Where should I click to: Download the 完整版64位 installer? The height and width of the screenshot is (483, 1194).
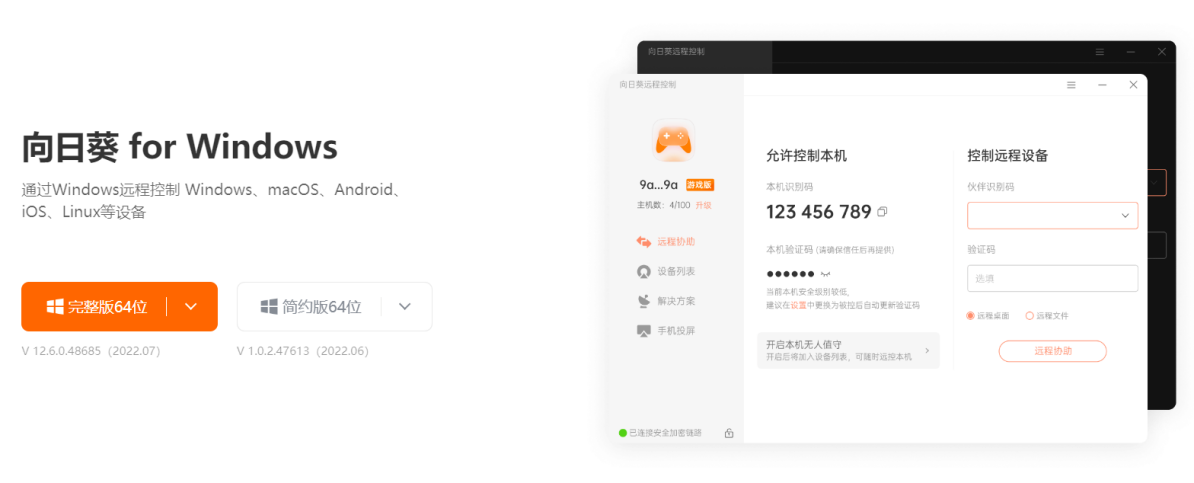click(96, 307)
